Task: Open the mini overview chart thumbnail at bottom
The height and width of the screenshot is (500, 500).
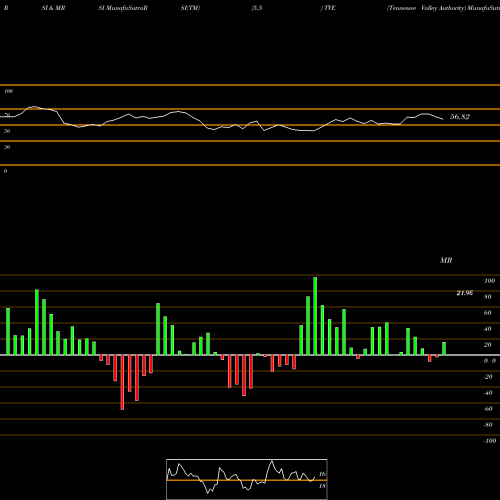Action: tap(247, 479)
